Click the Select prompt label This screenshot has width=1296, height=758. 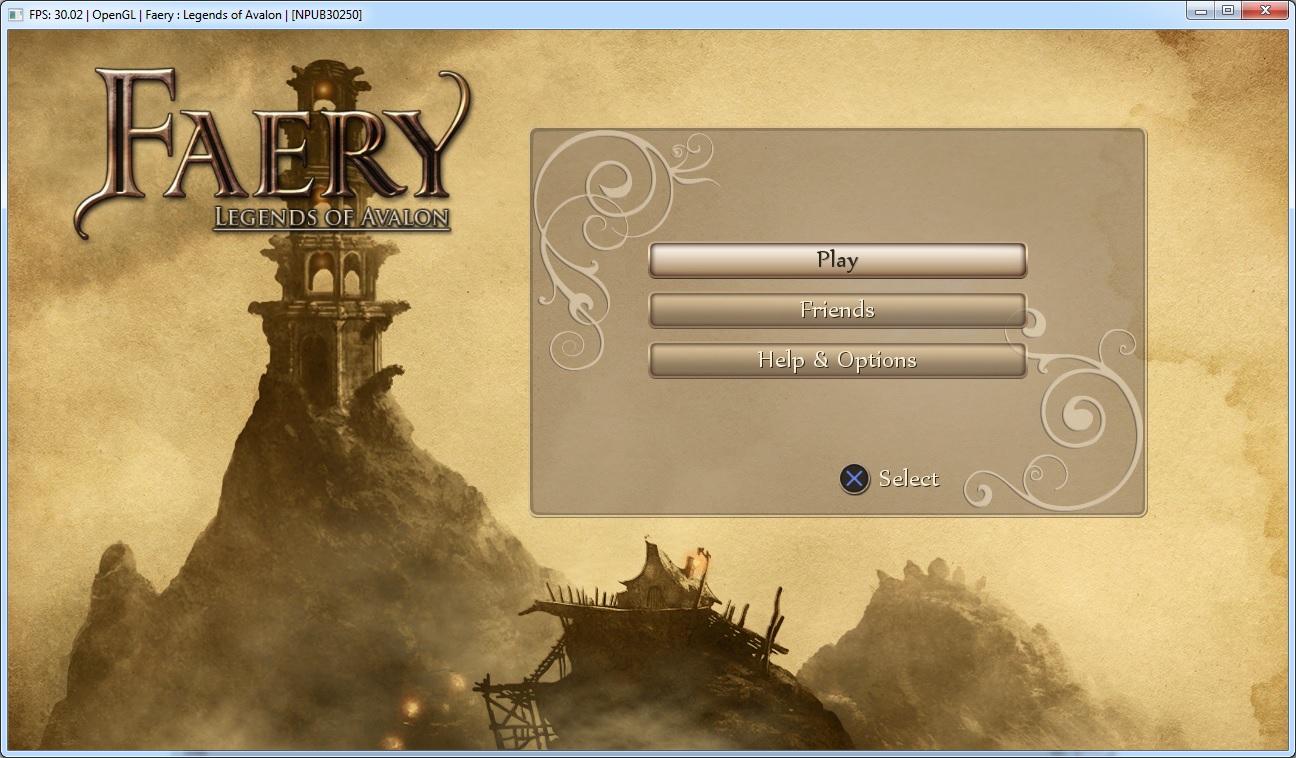pos(909,479)
